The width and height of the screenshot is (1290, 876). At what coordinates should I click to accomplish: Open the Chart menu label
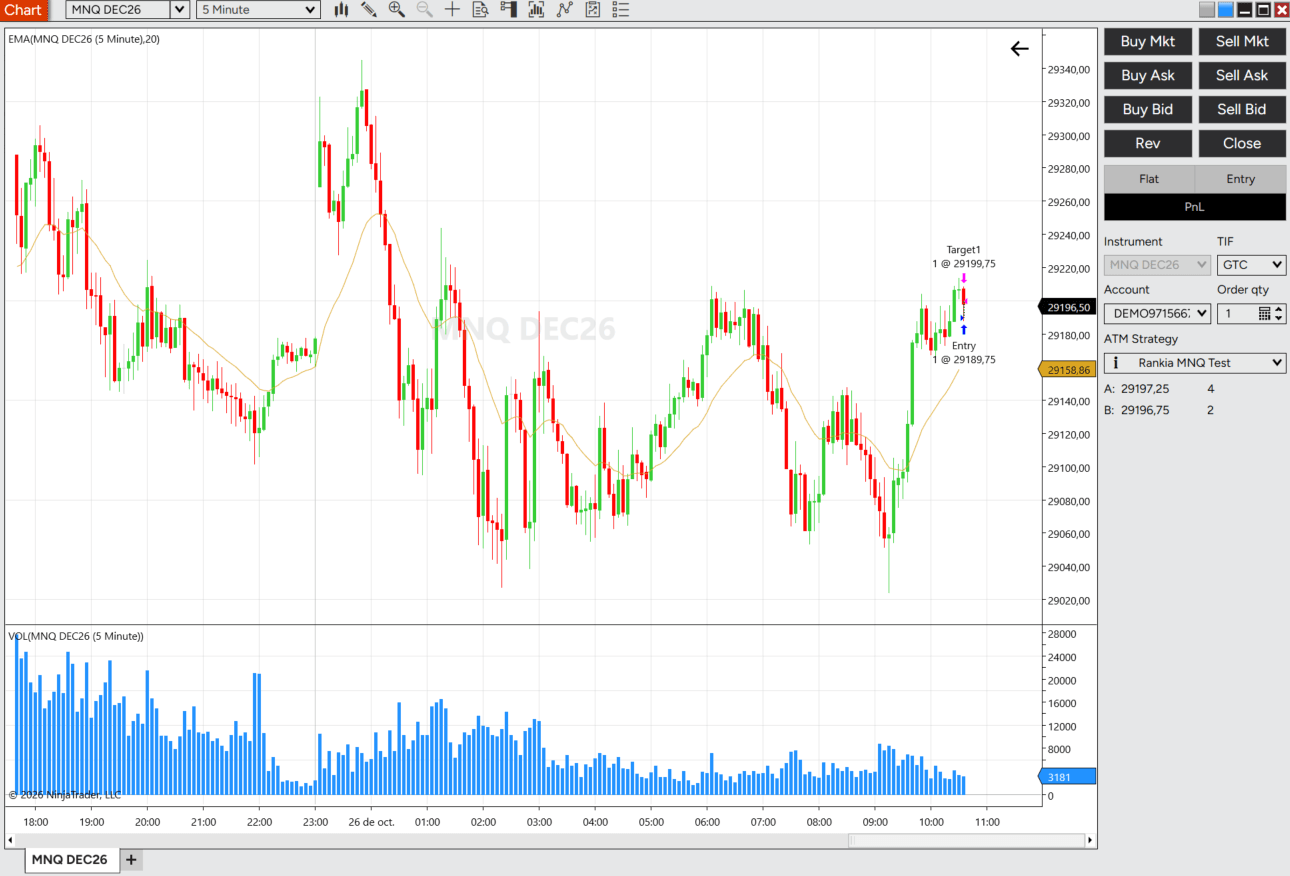pyautogui.click(x=23, y=10)
